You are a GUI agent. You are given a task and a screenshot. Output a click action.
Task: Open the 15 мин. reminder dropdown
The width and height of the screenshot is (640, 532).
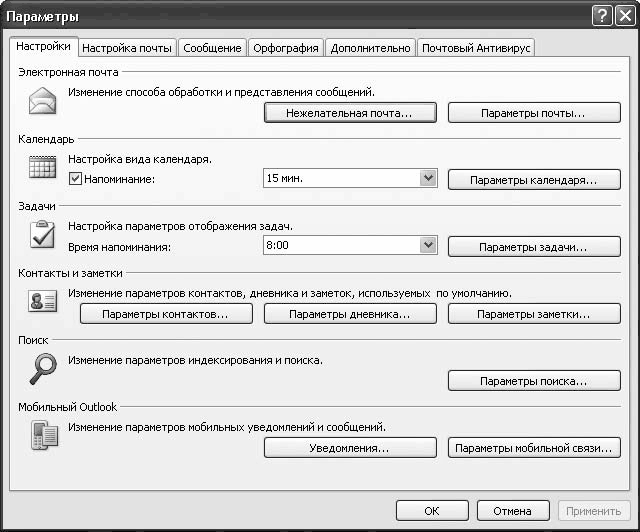click(428, 179)
